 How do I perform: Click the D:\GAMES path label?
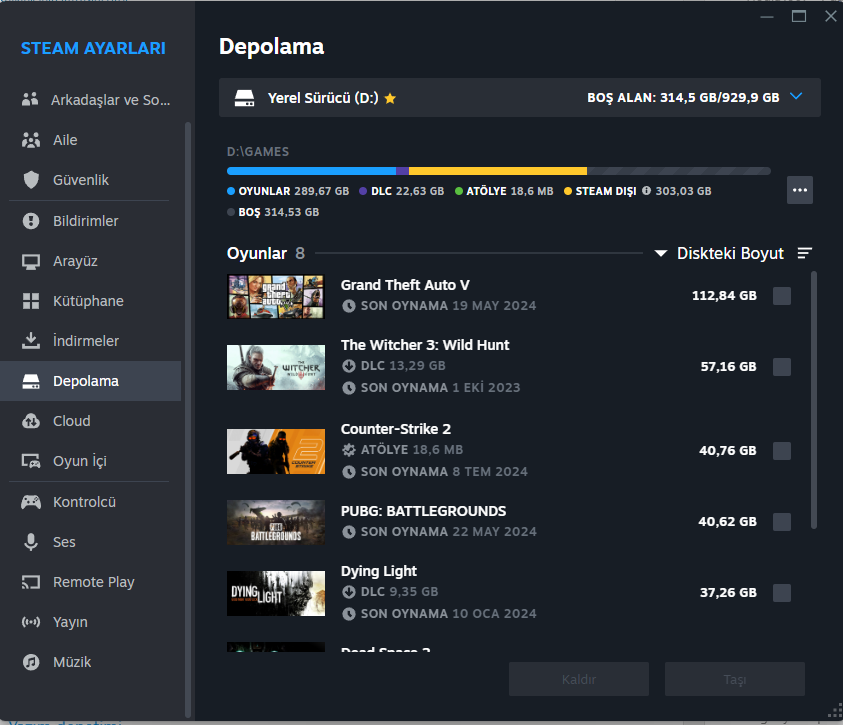click(x=258, y=152)
